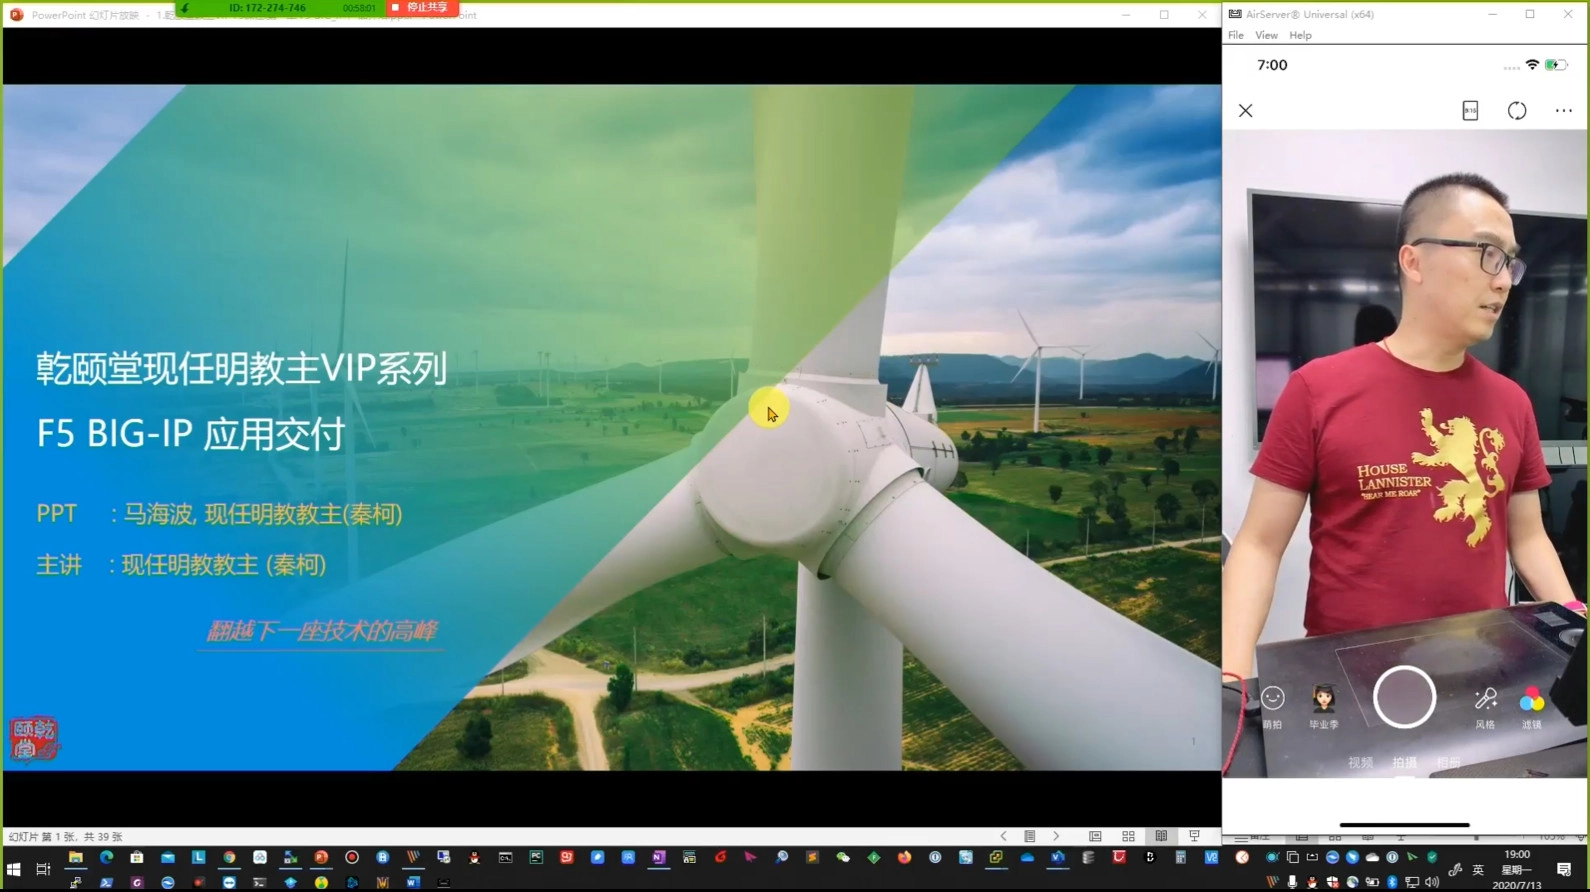Open the three-dot more options menu

click(x=1563, y=111)
